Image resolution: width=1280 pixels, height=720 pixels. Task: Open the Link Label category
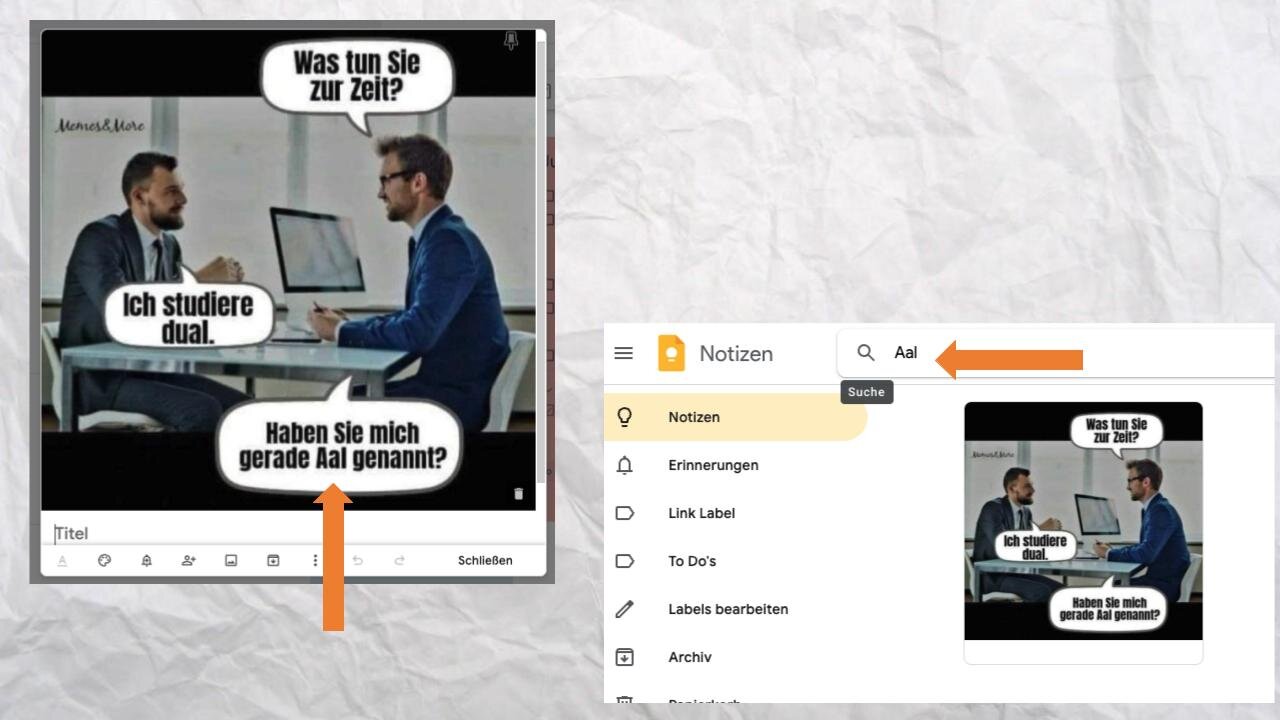[x=701, y=513]
